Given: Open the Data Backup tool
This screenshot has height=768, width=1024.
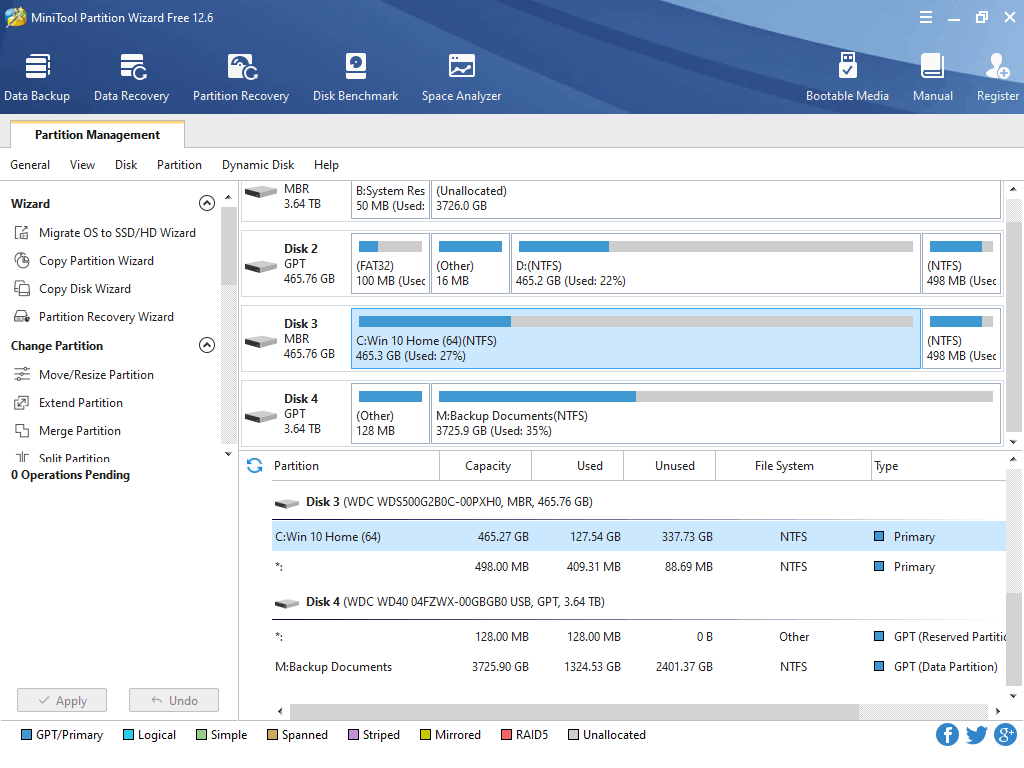Looking at the screenshot, I should point(37,78).
